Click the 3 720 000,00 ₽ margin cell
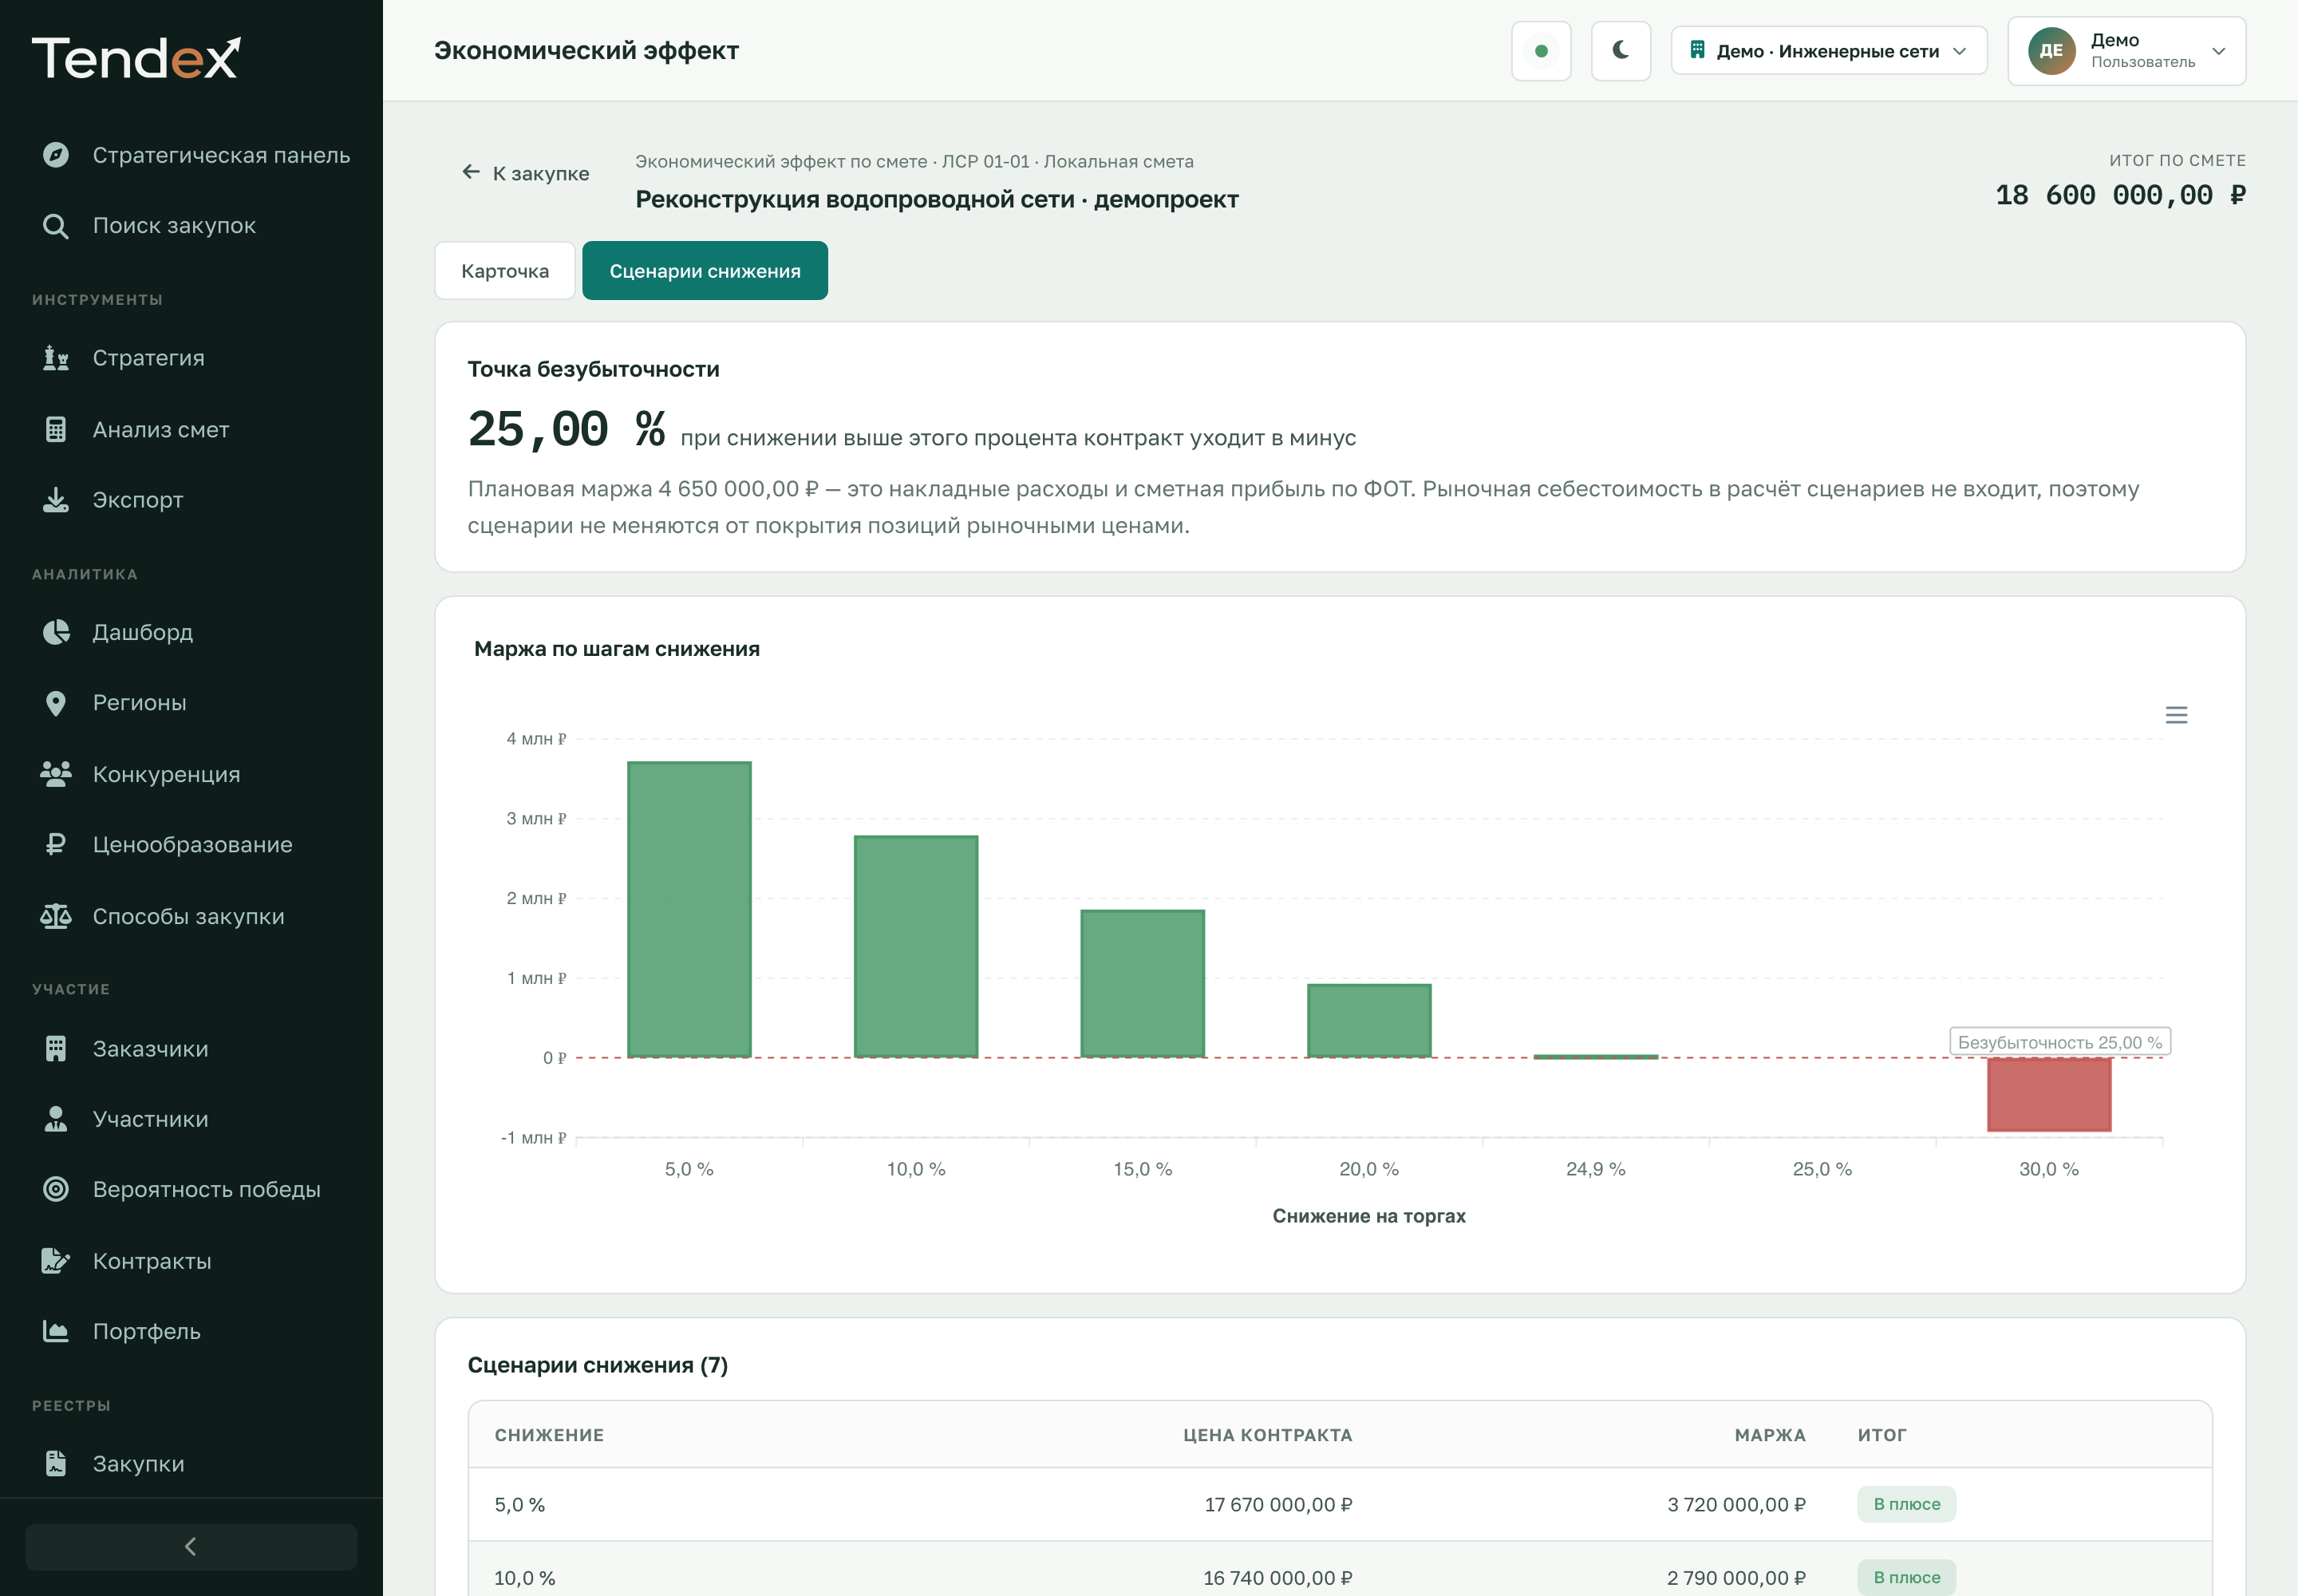Screen dimensions: 2298x1596 click(x=1736, y=1505)
